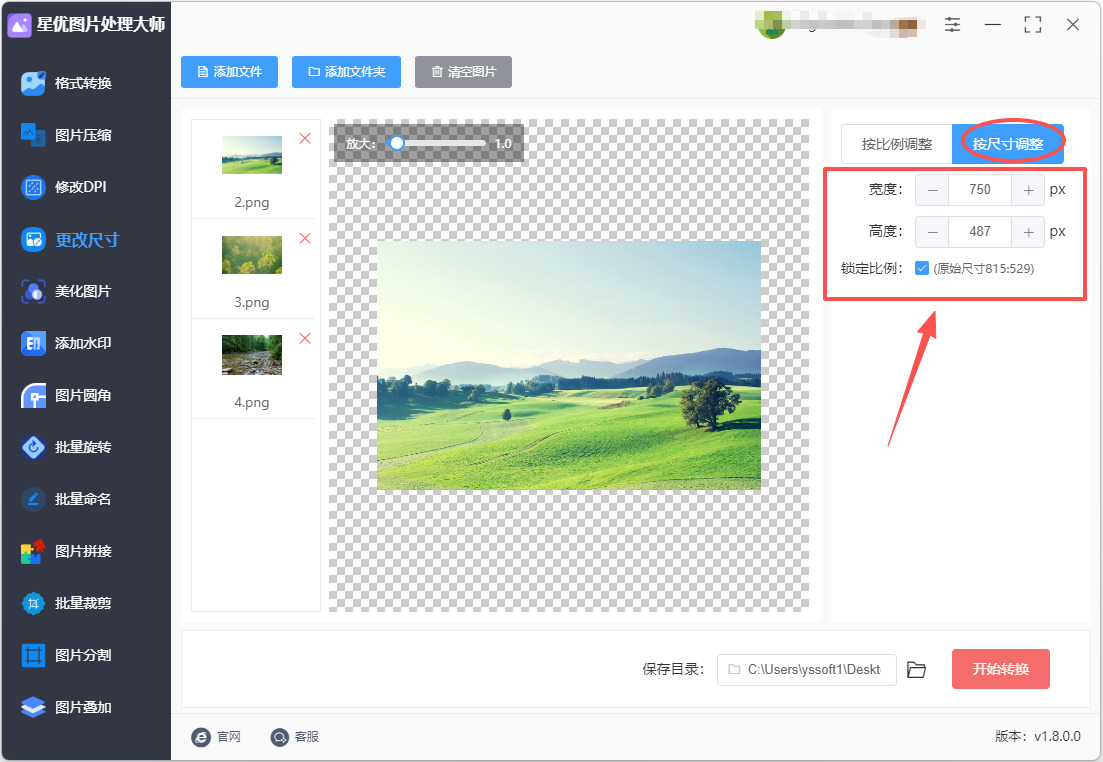The image size is (1103, 762).
Task: Open the 修改DPI tool
Action: [65, 187]
